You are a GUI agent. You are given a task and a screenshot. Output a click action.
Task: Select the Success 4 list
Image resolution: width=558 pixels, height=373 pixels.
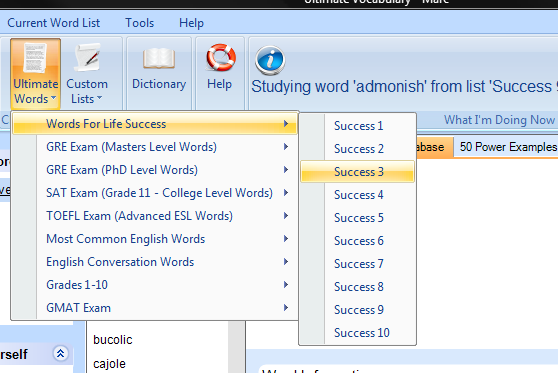(358, 195)
